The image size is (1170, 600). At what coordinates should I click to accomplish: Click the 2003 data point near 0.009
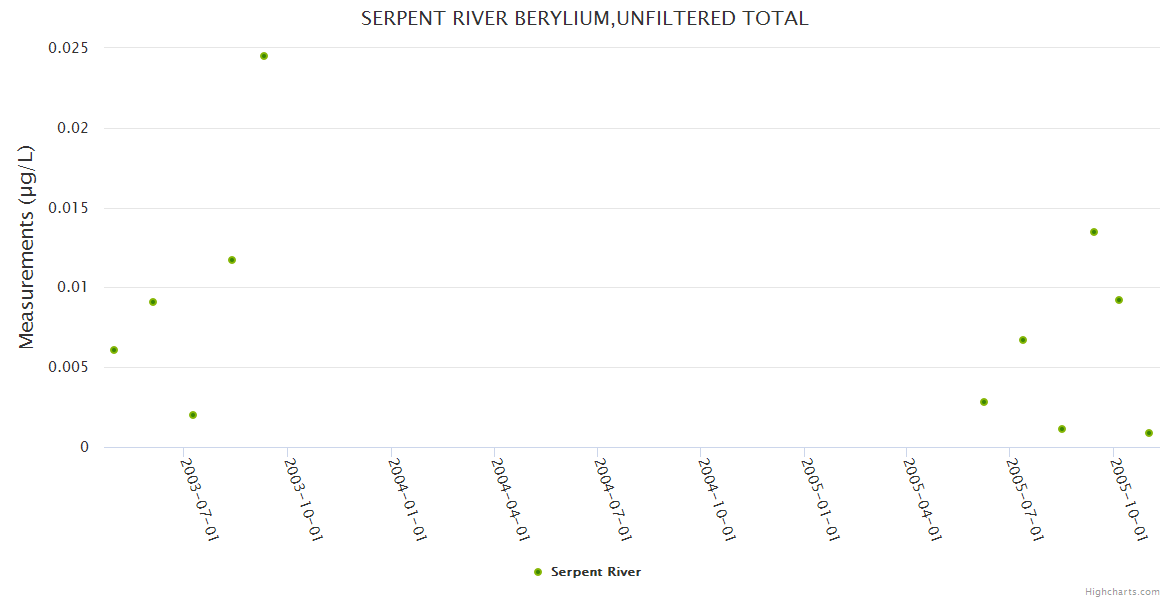(x=153, y=302)
